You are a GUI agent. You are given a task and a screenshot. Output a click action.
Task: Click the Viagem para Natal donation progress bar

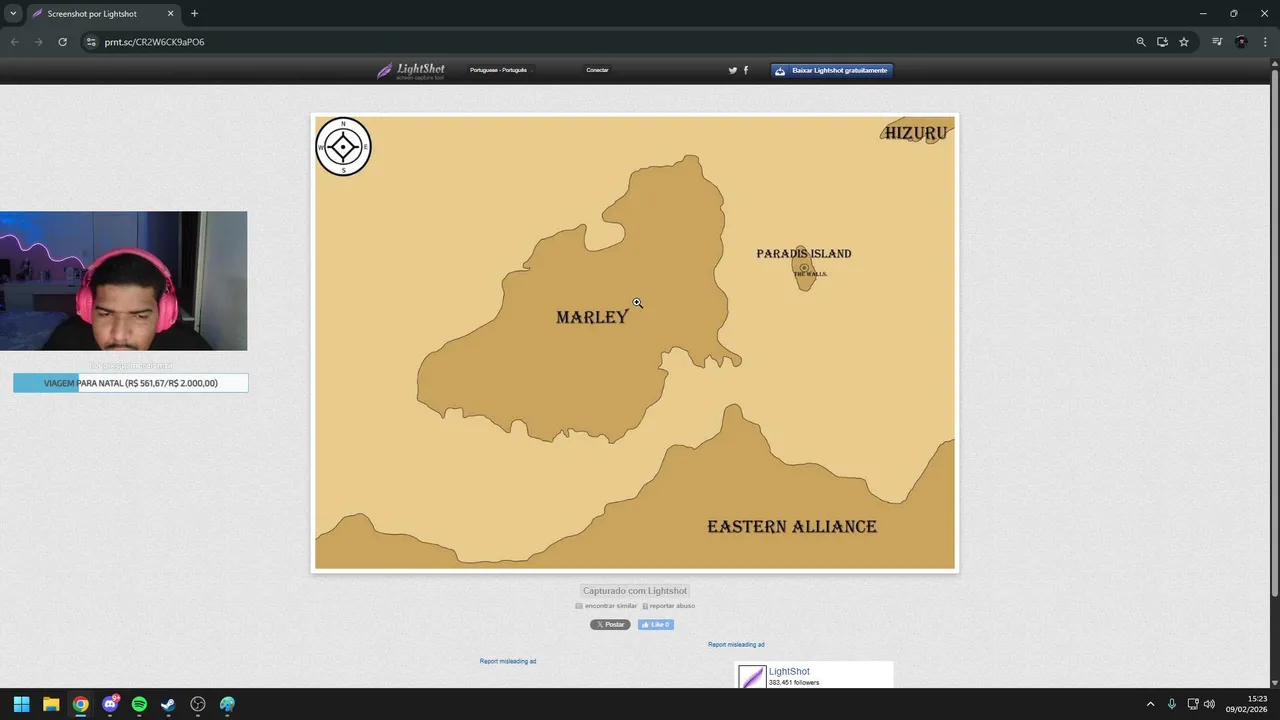tap(131, 383)
